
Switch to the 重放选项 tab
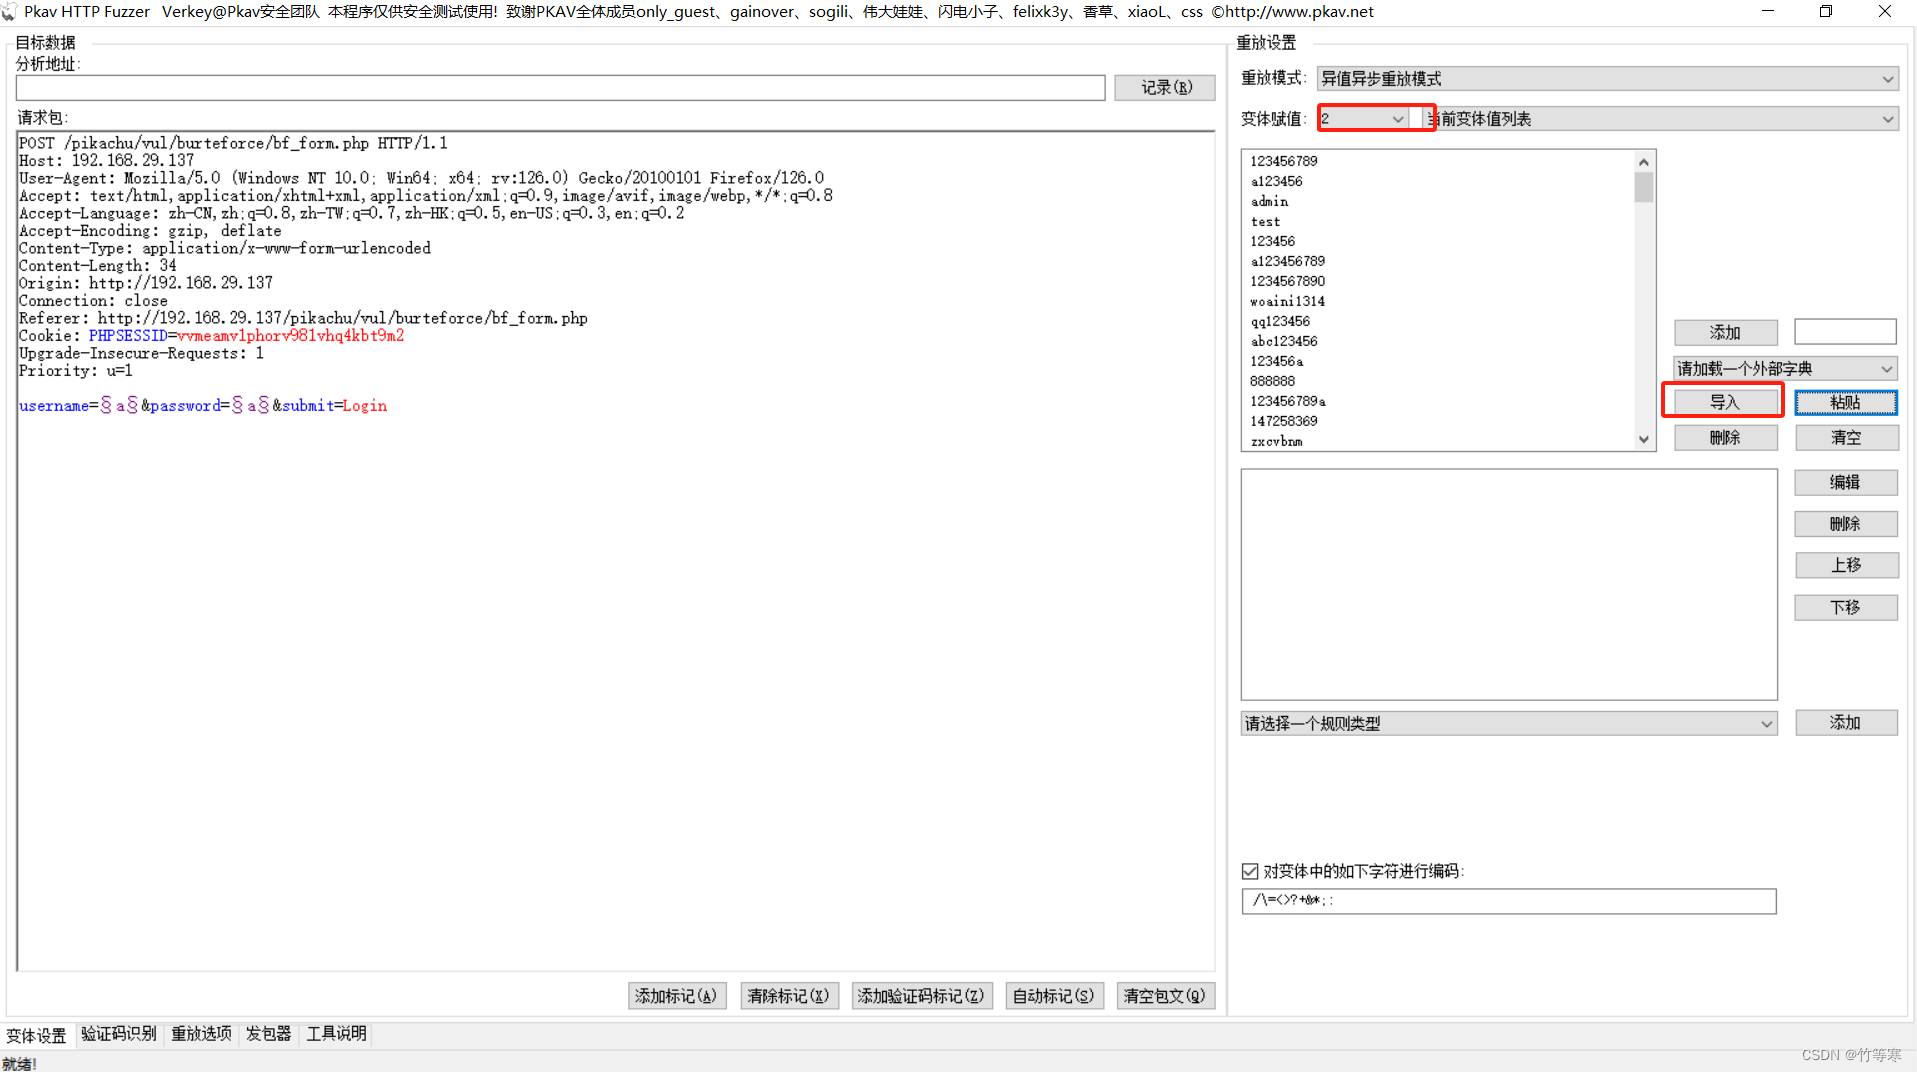pyautogui.click(x=201, y=1033)
